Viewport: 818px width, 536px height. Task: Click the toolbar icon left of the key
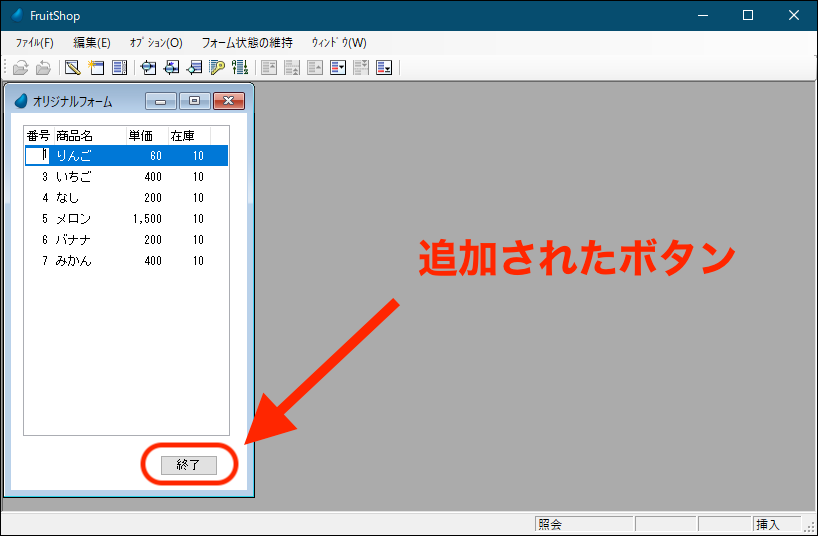point(194,68)
